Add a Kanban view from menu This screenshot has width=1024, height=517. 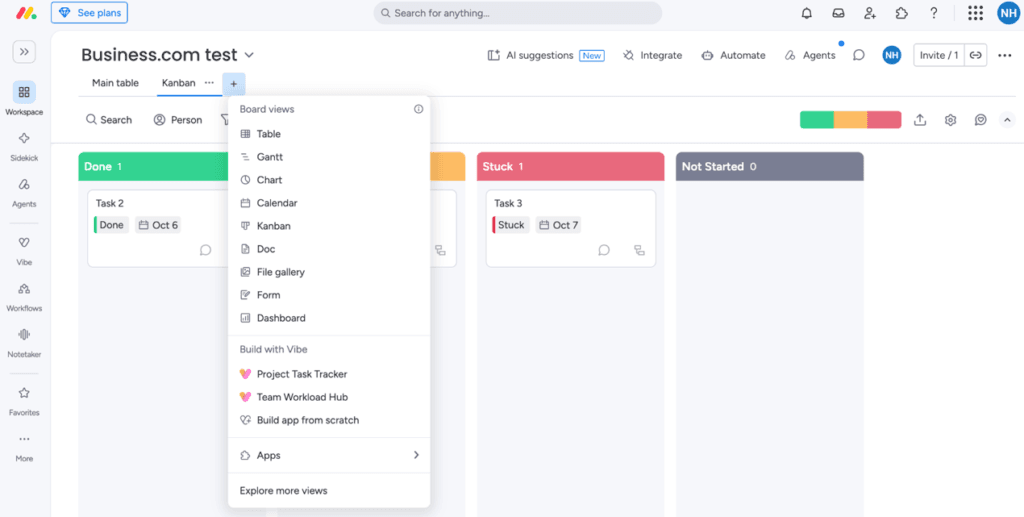tap(328, 226)
